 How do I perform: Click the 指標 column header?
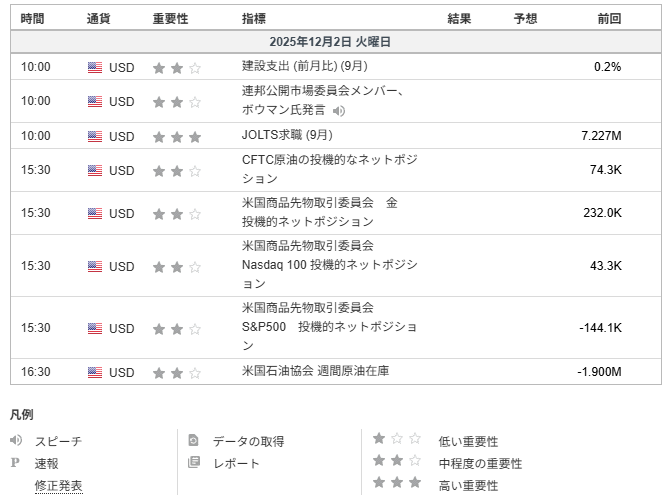tap(254, 18)
